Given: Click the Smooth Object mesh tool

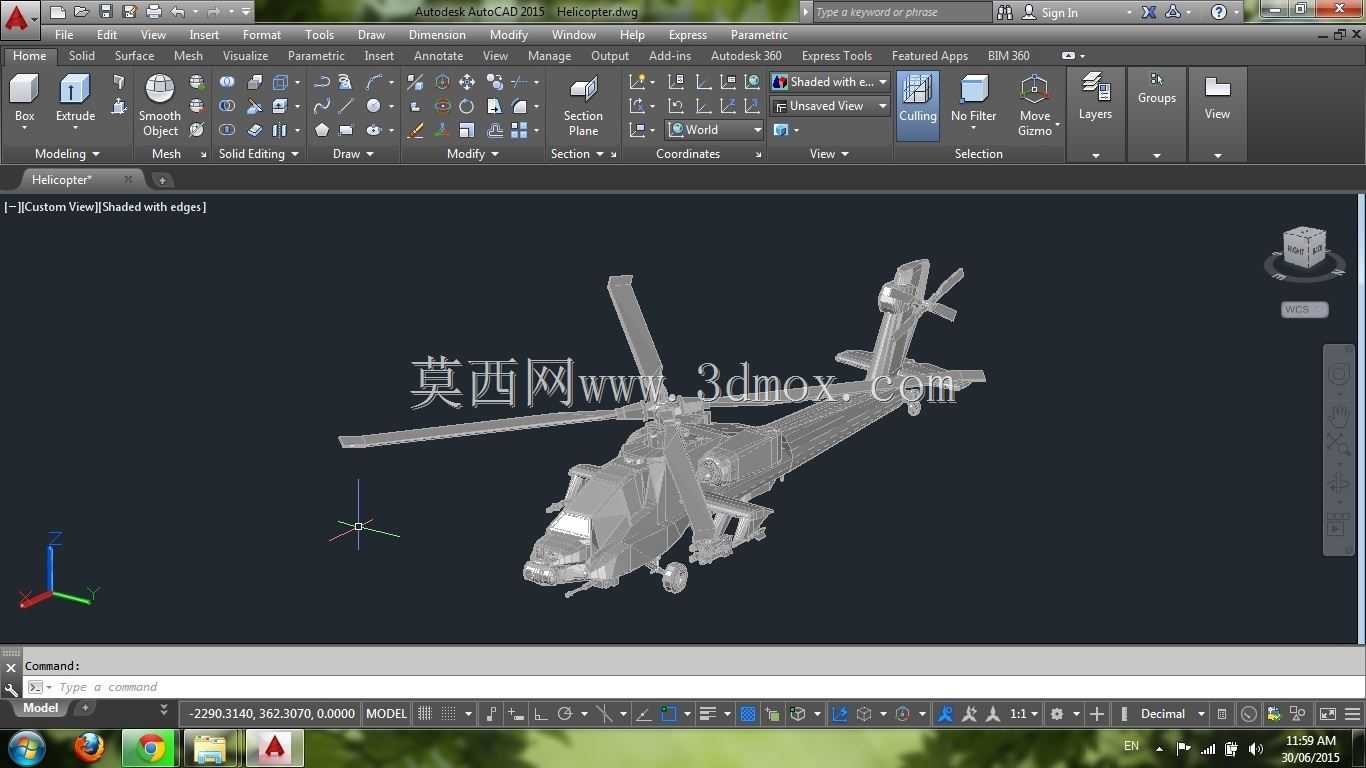Looking at the screenshot, I should [x=160, y=105].
